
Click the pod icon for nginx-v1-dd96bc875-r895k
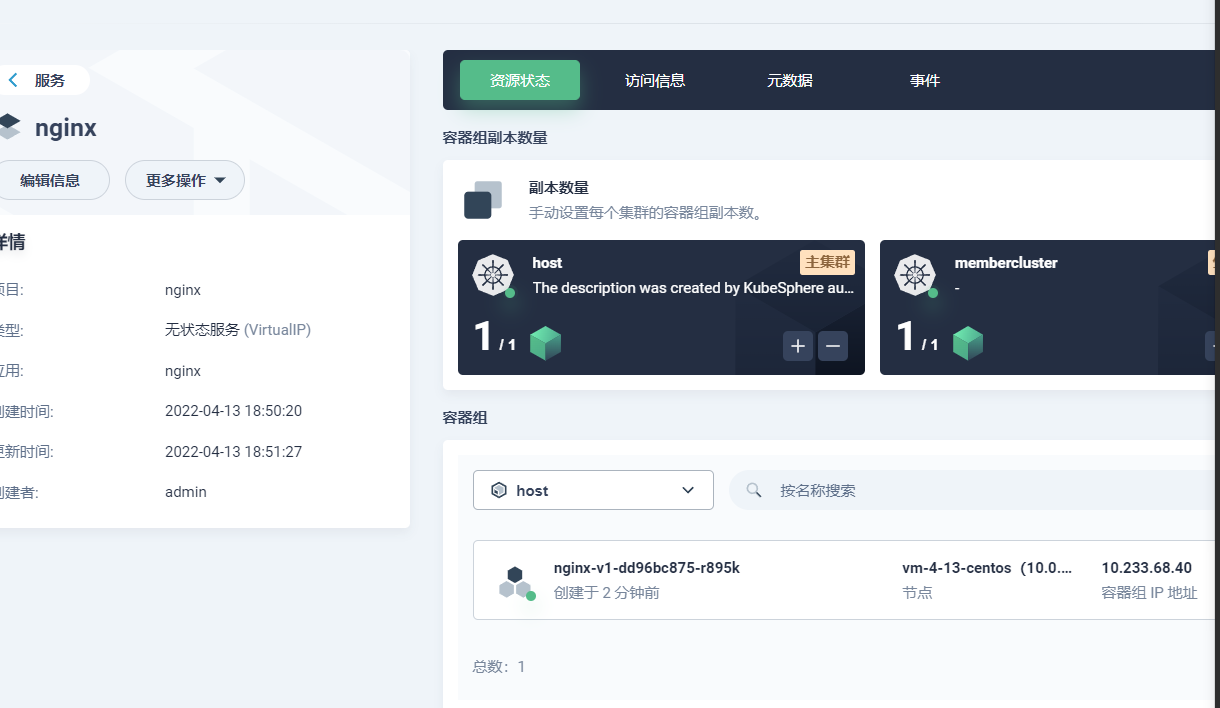[x=516, y=582]
